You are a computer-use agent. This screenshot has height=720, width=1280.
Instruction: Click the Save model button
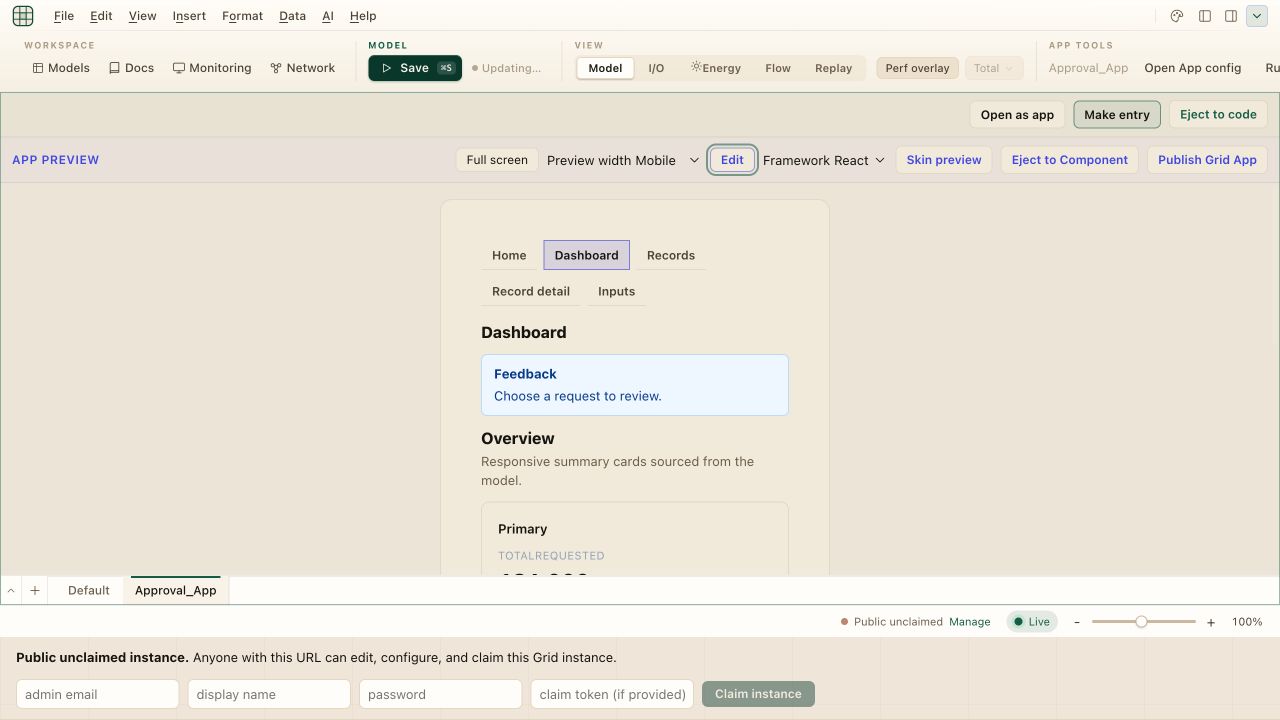(415, 68)
